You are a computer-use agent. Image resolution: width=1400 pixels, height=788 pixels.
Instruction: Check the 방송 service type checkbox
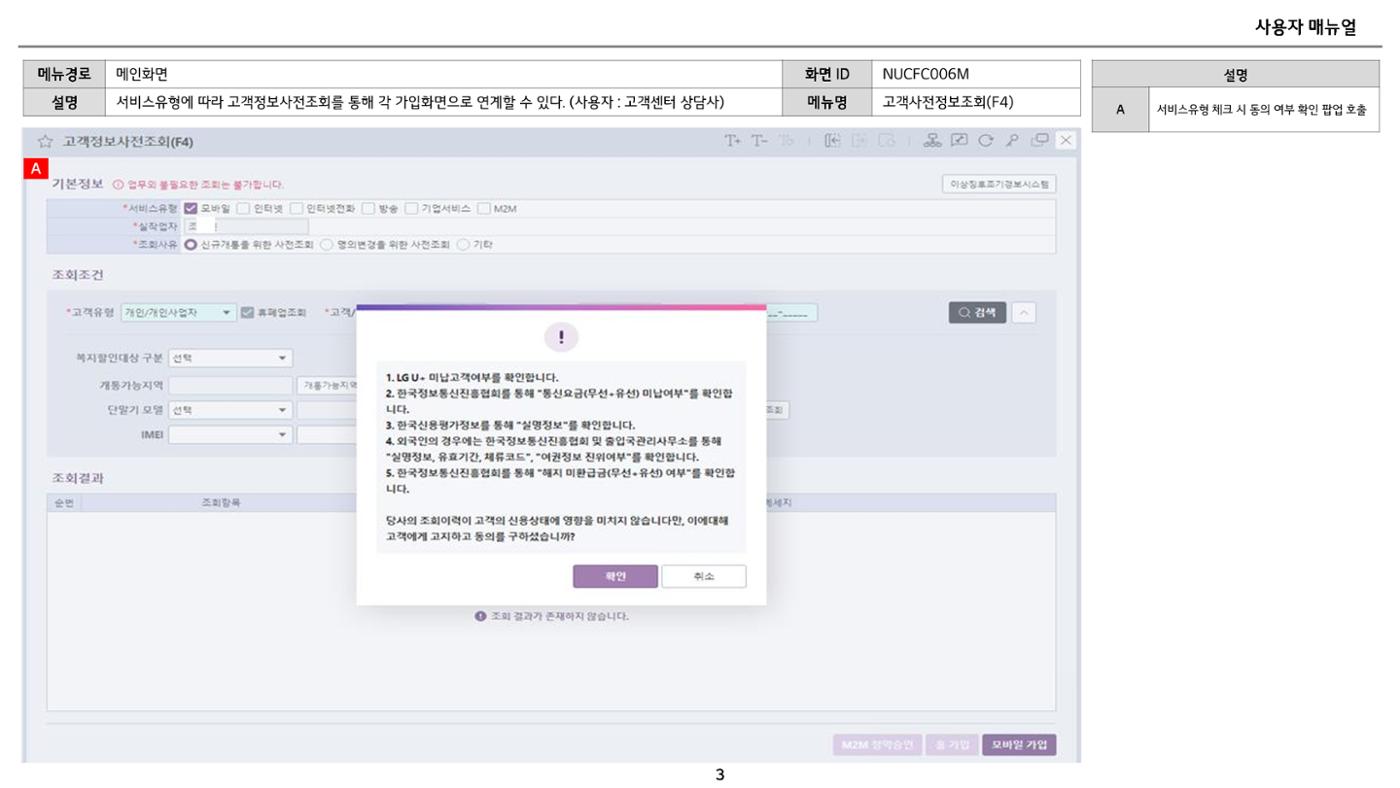pos(367,208)
